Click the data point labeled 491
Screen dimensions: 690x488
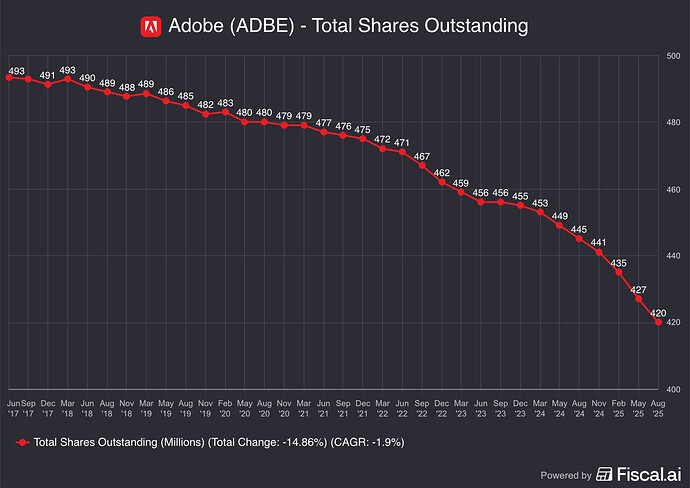(x=48, y=84)
